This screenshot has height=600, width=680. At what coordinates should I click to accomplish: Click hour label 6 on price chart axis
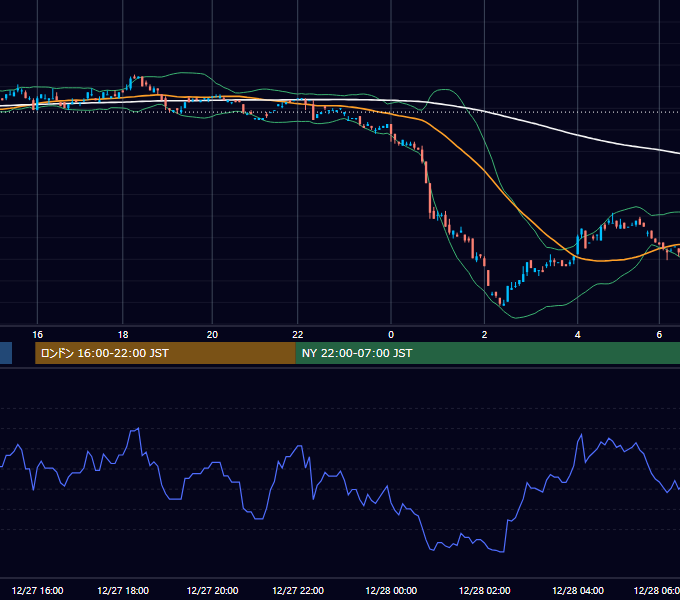pyautogui.click(x=659, y=335)
